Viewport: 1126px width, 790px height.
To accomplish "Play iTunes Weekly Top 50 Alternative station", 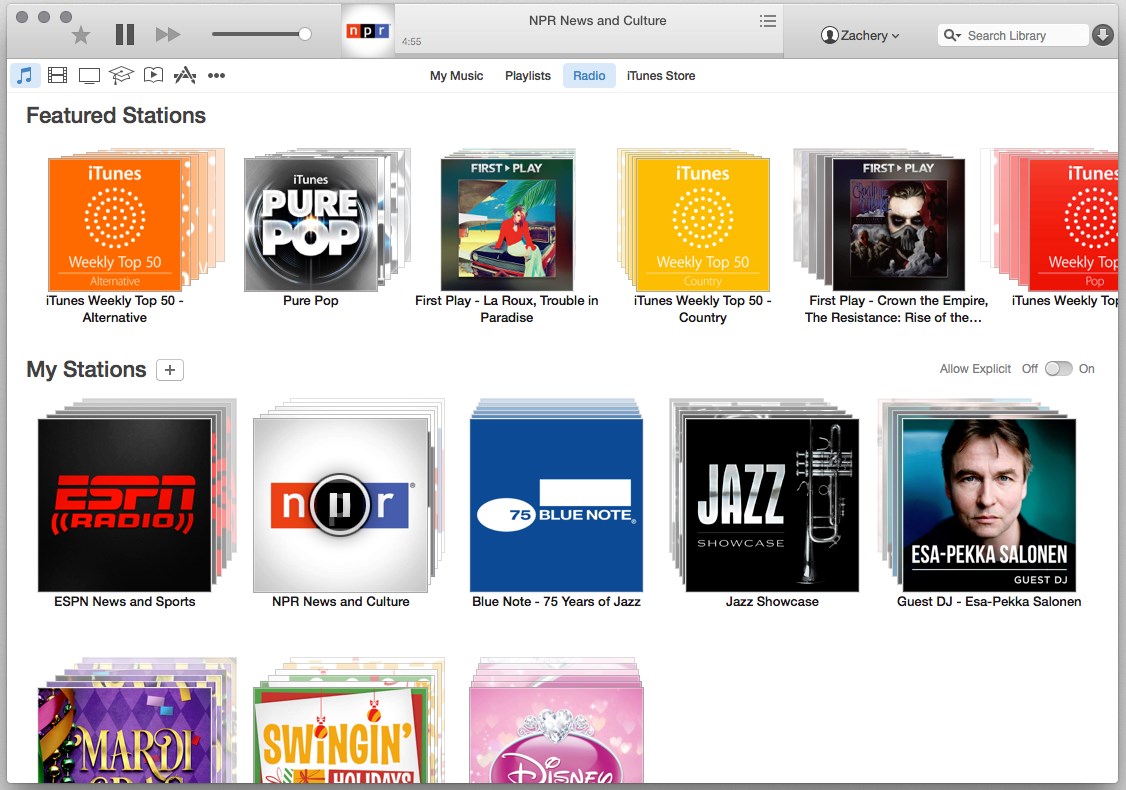I will [x=115, y=224].
